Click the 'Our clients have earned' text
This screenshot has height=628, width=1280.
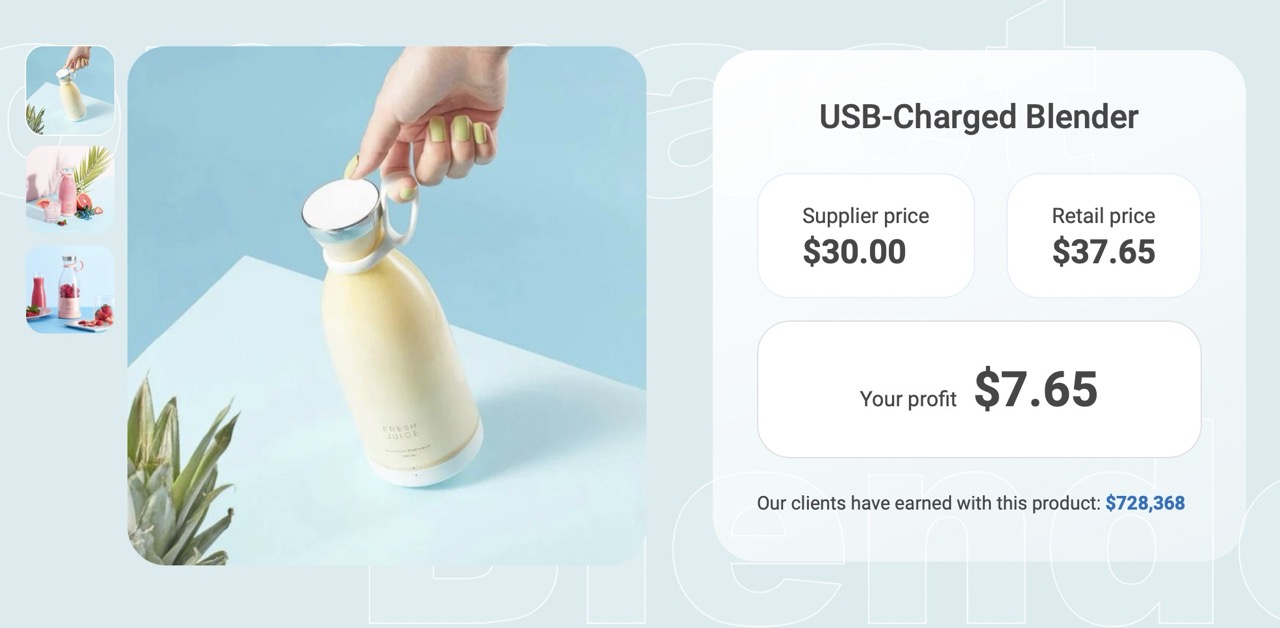point(928,503)
